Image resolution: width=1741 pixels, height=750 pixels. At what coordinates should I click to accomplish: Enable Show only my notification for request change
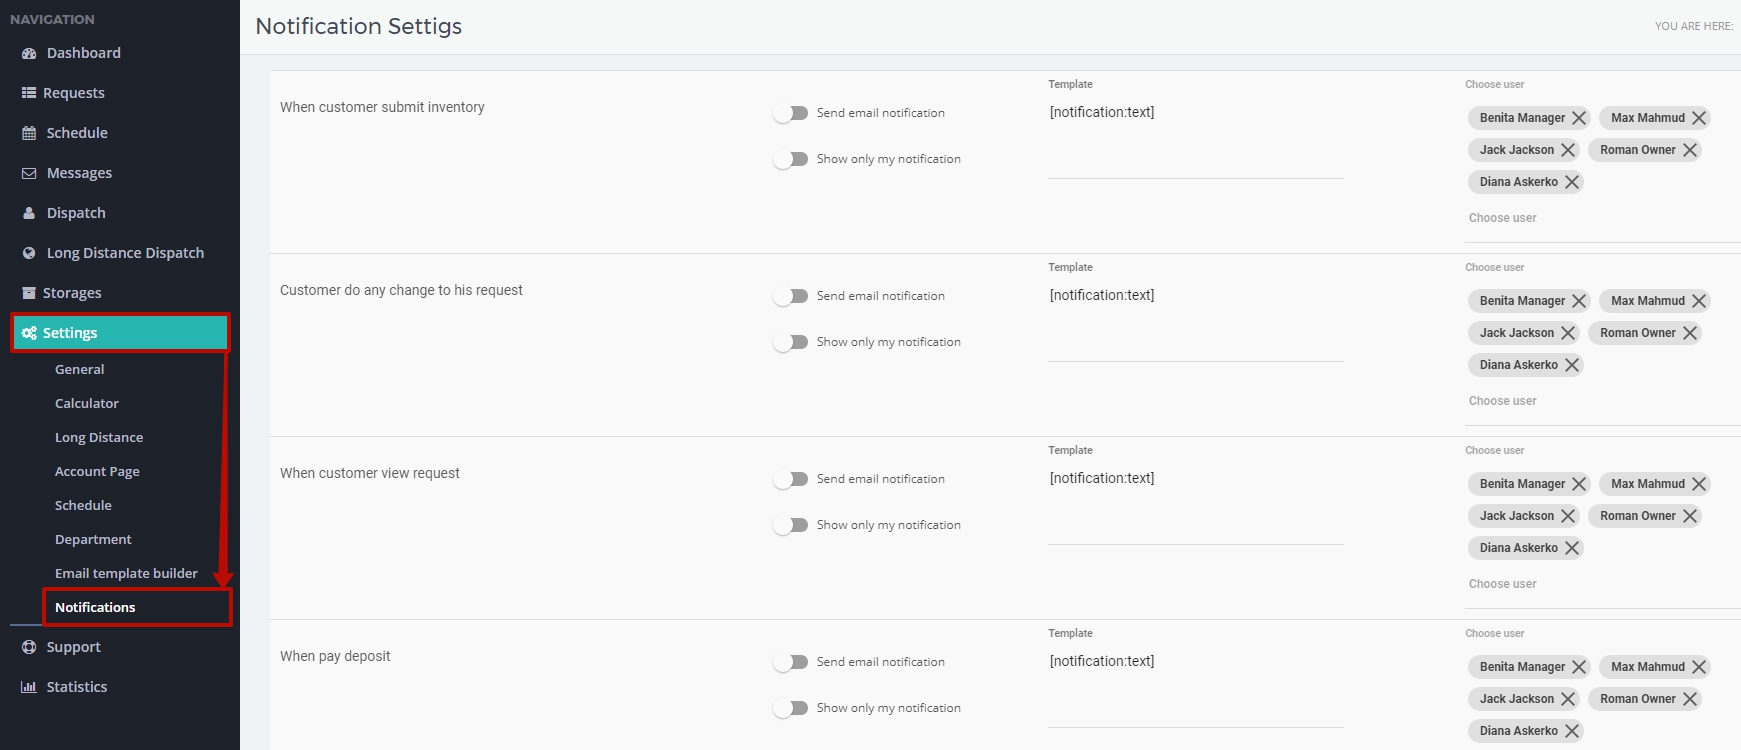(x=790, y=342)
